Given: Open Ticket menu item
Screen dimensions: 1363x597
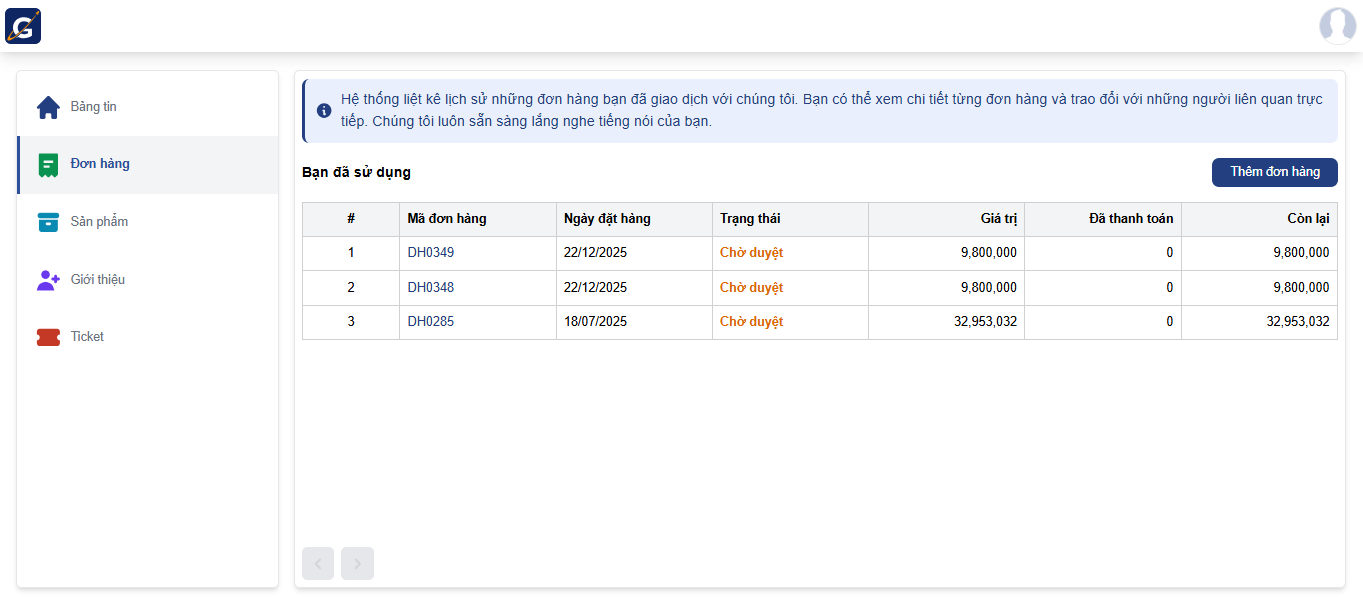Looking at the screenshot, I should [x=87, y=337].
